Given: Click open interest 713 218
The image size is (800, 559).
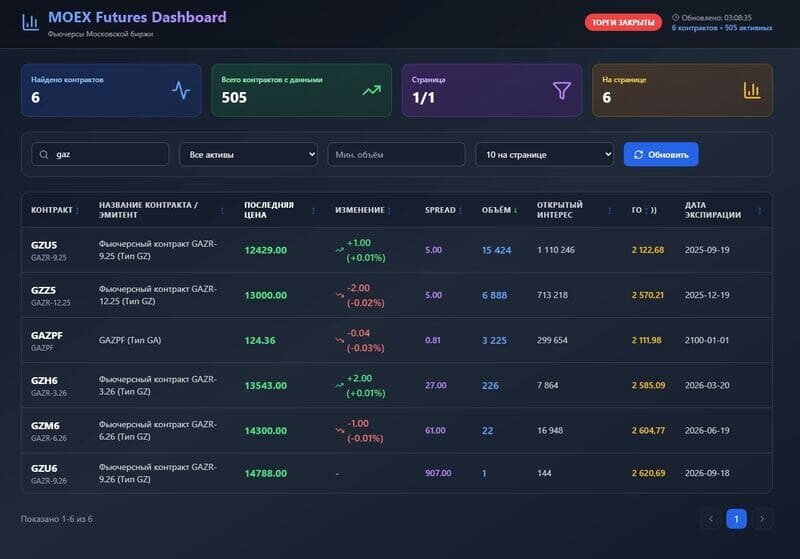Looking at the screenshot, I should (552, 295).
